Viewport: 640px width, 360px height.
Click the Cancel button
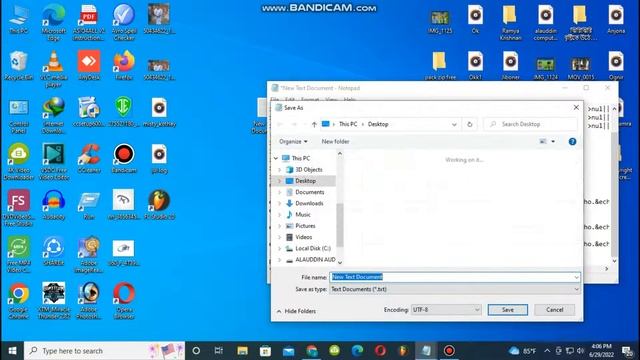(554, 310)
